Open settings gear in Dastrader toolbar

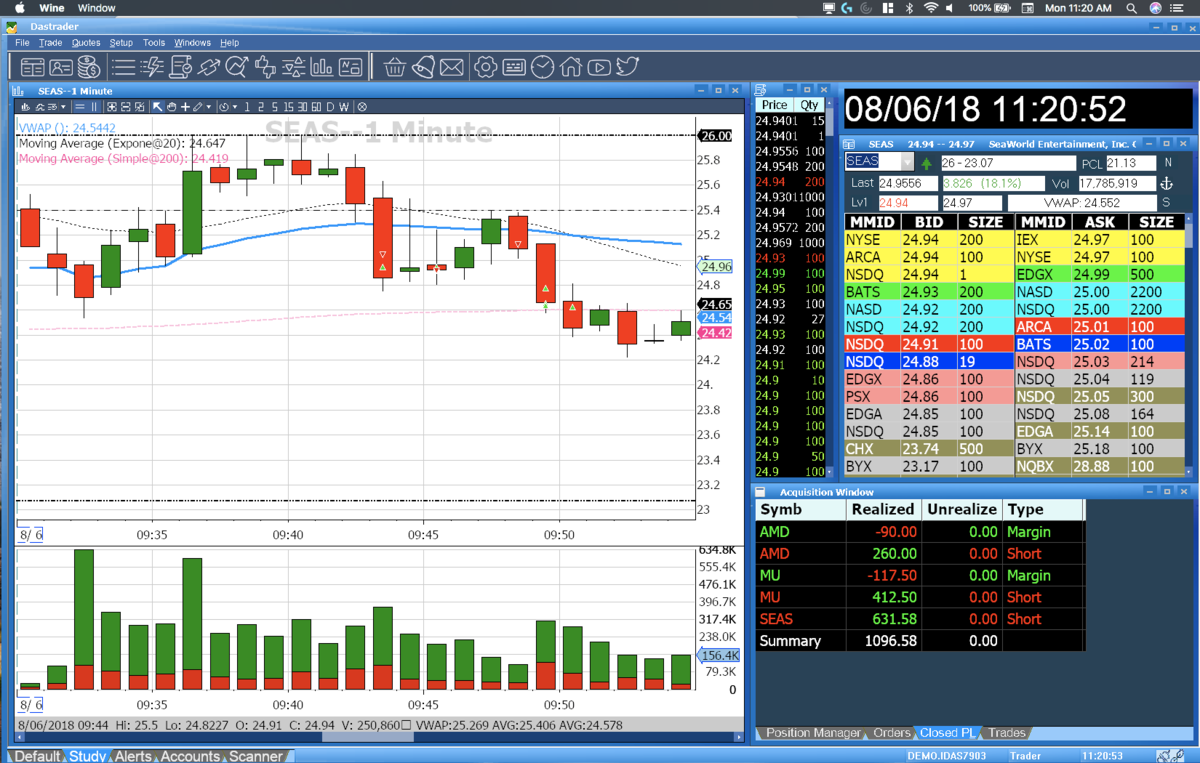tap(486, 67)
